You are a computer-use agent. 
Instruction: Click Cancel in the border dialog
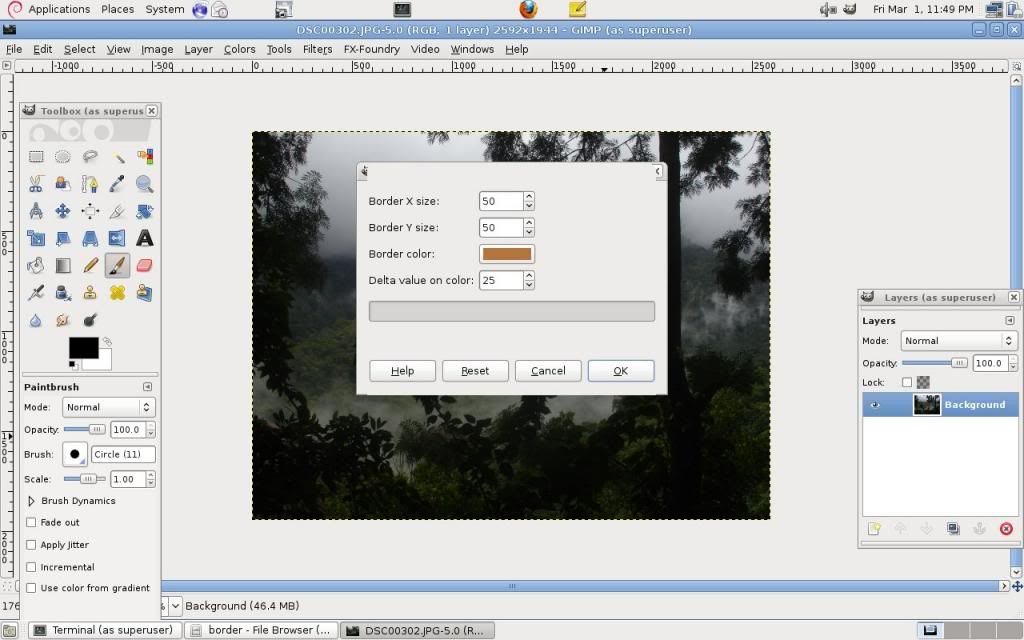(548, 371)
